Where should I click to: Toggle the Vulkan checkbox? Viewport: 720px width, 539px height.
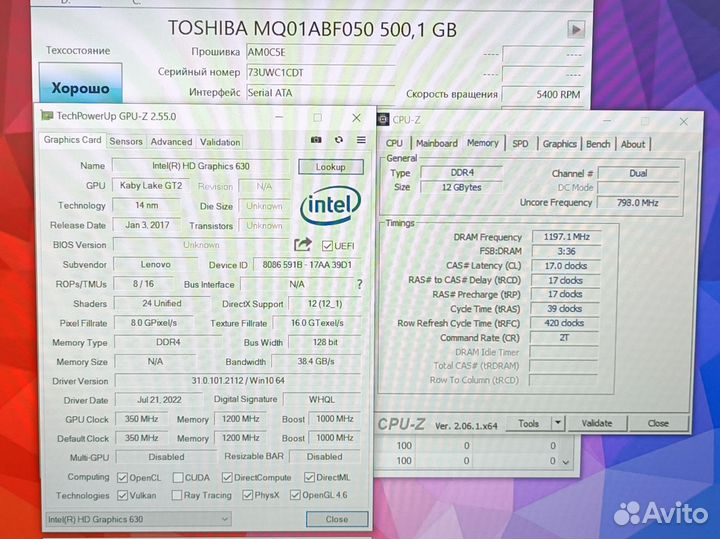[x=122, y=495]
